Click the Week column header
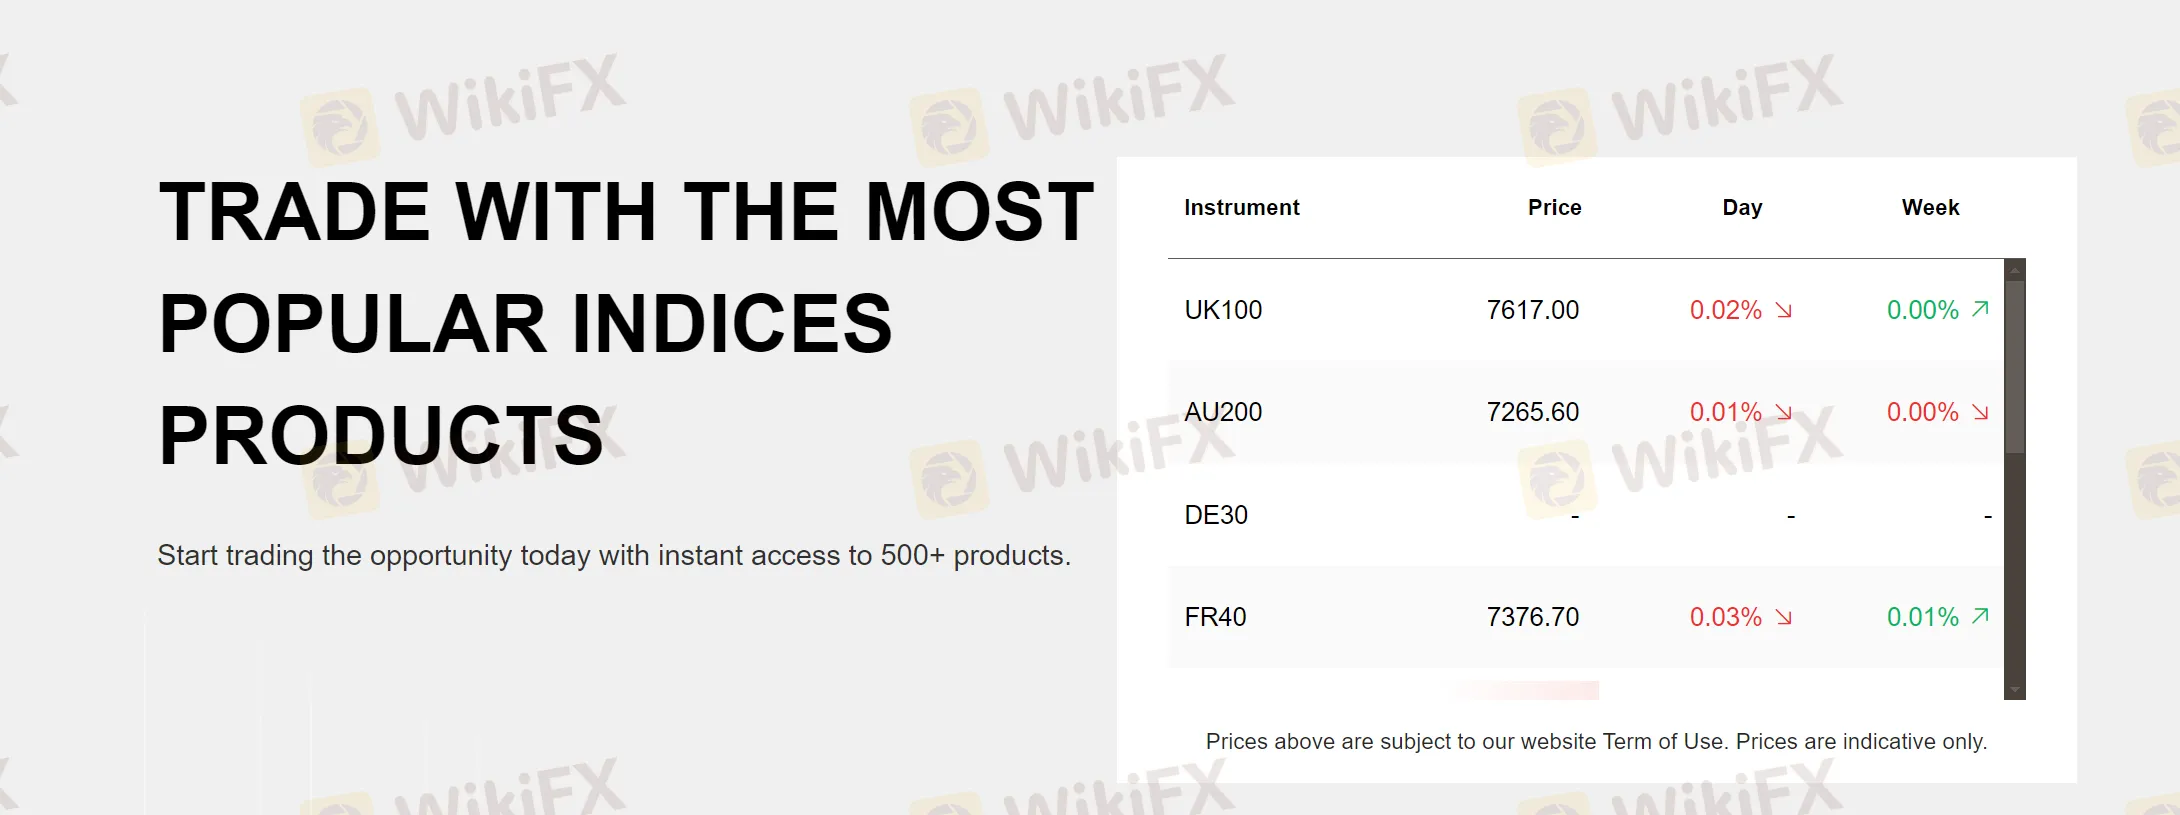The height and width of the screenshot is (815, 2180). [1930, 208]
